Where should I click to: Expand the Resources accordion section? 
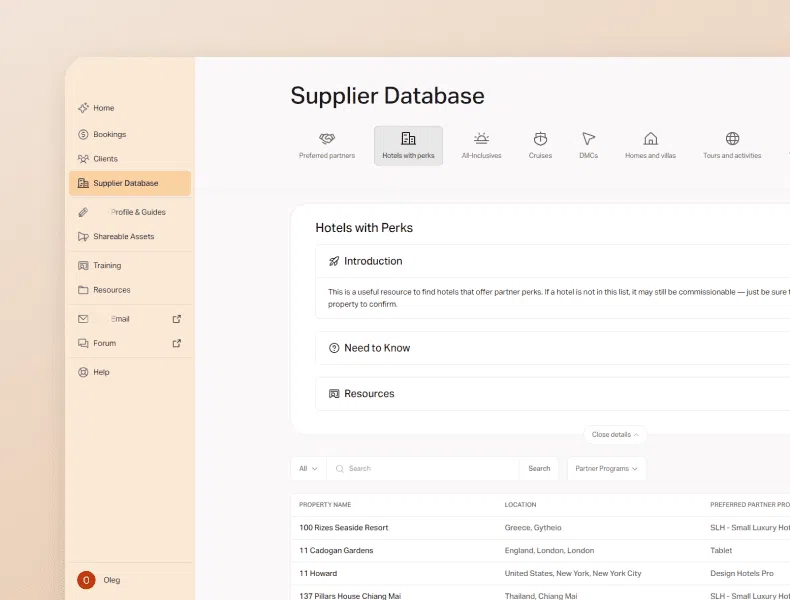(553, 394)
